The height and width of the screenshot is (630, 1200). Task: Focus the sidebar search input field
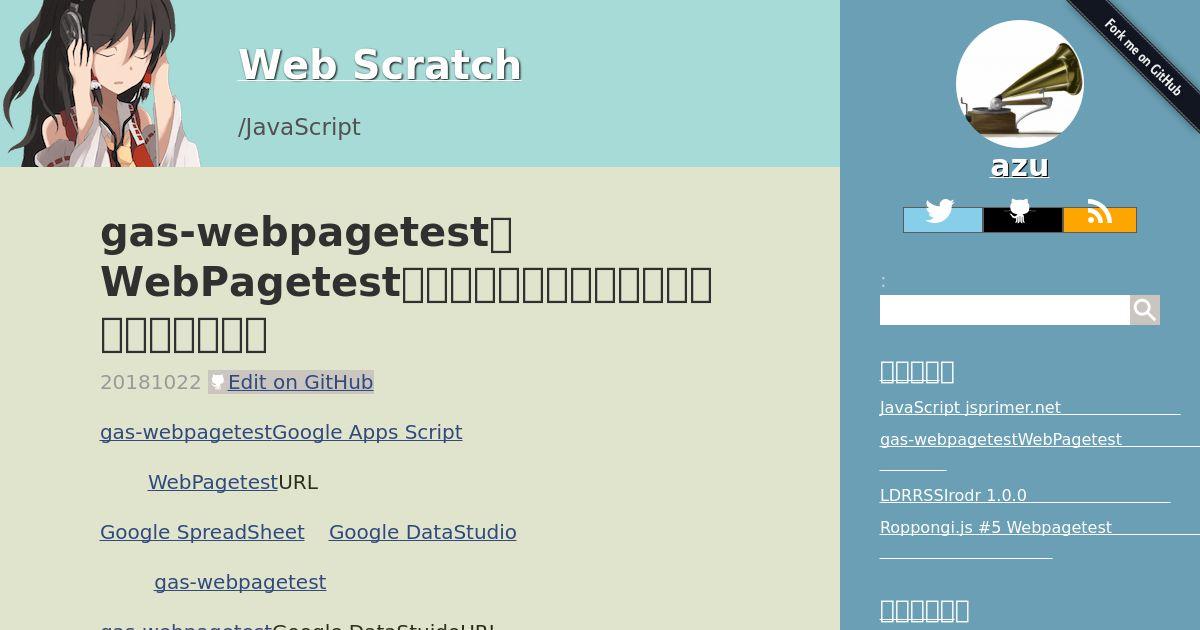pyautogui.click(x=1005, y=310)
